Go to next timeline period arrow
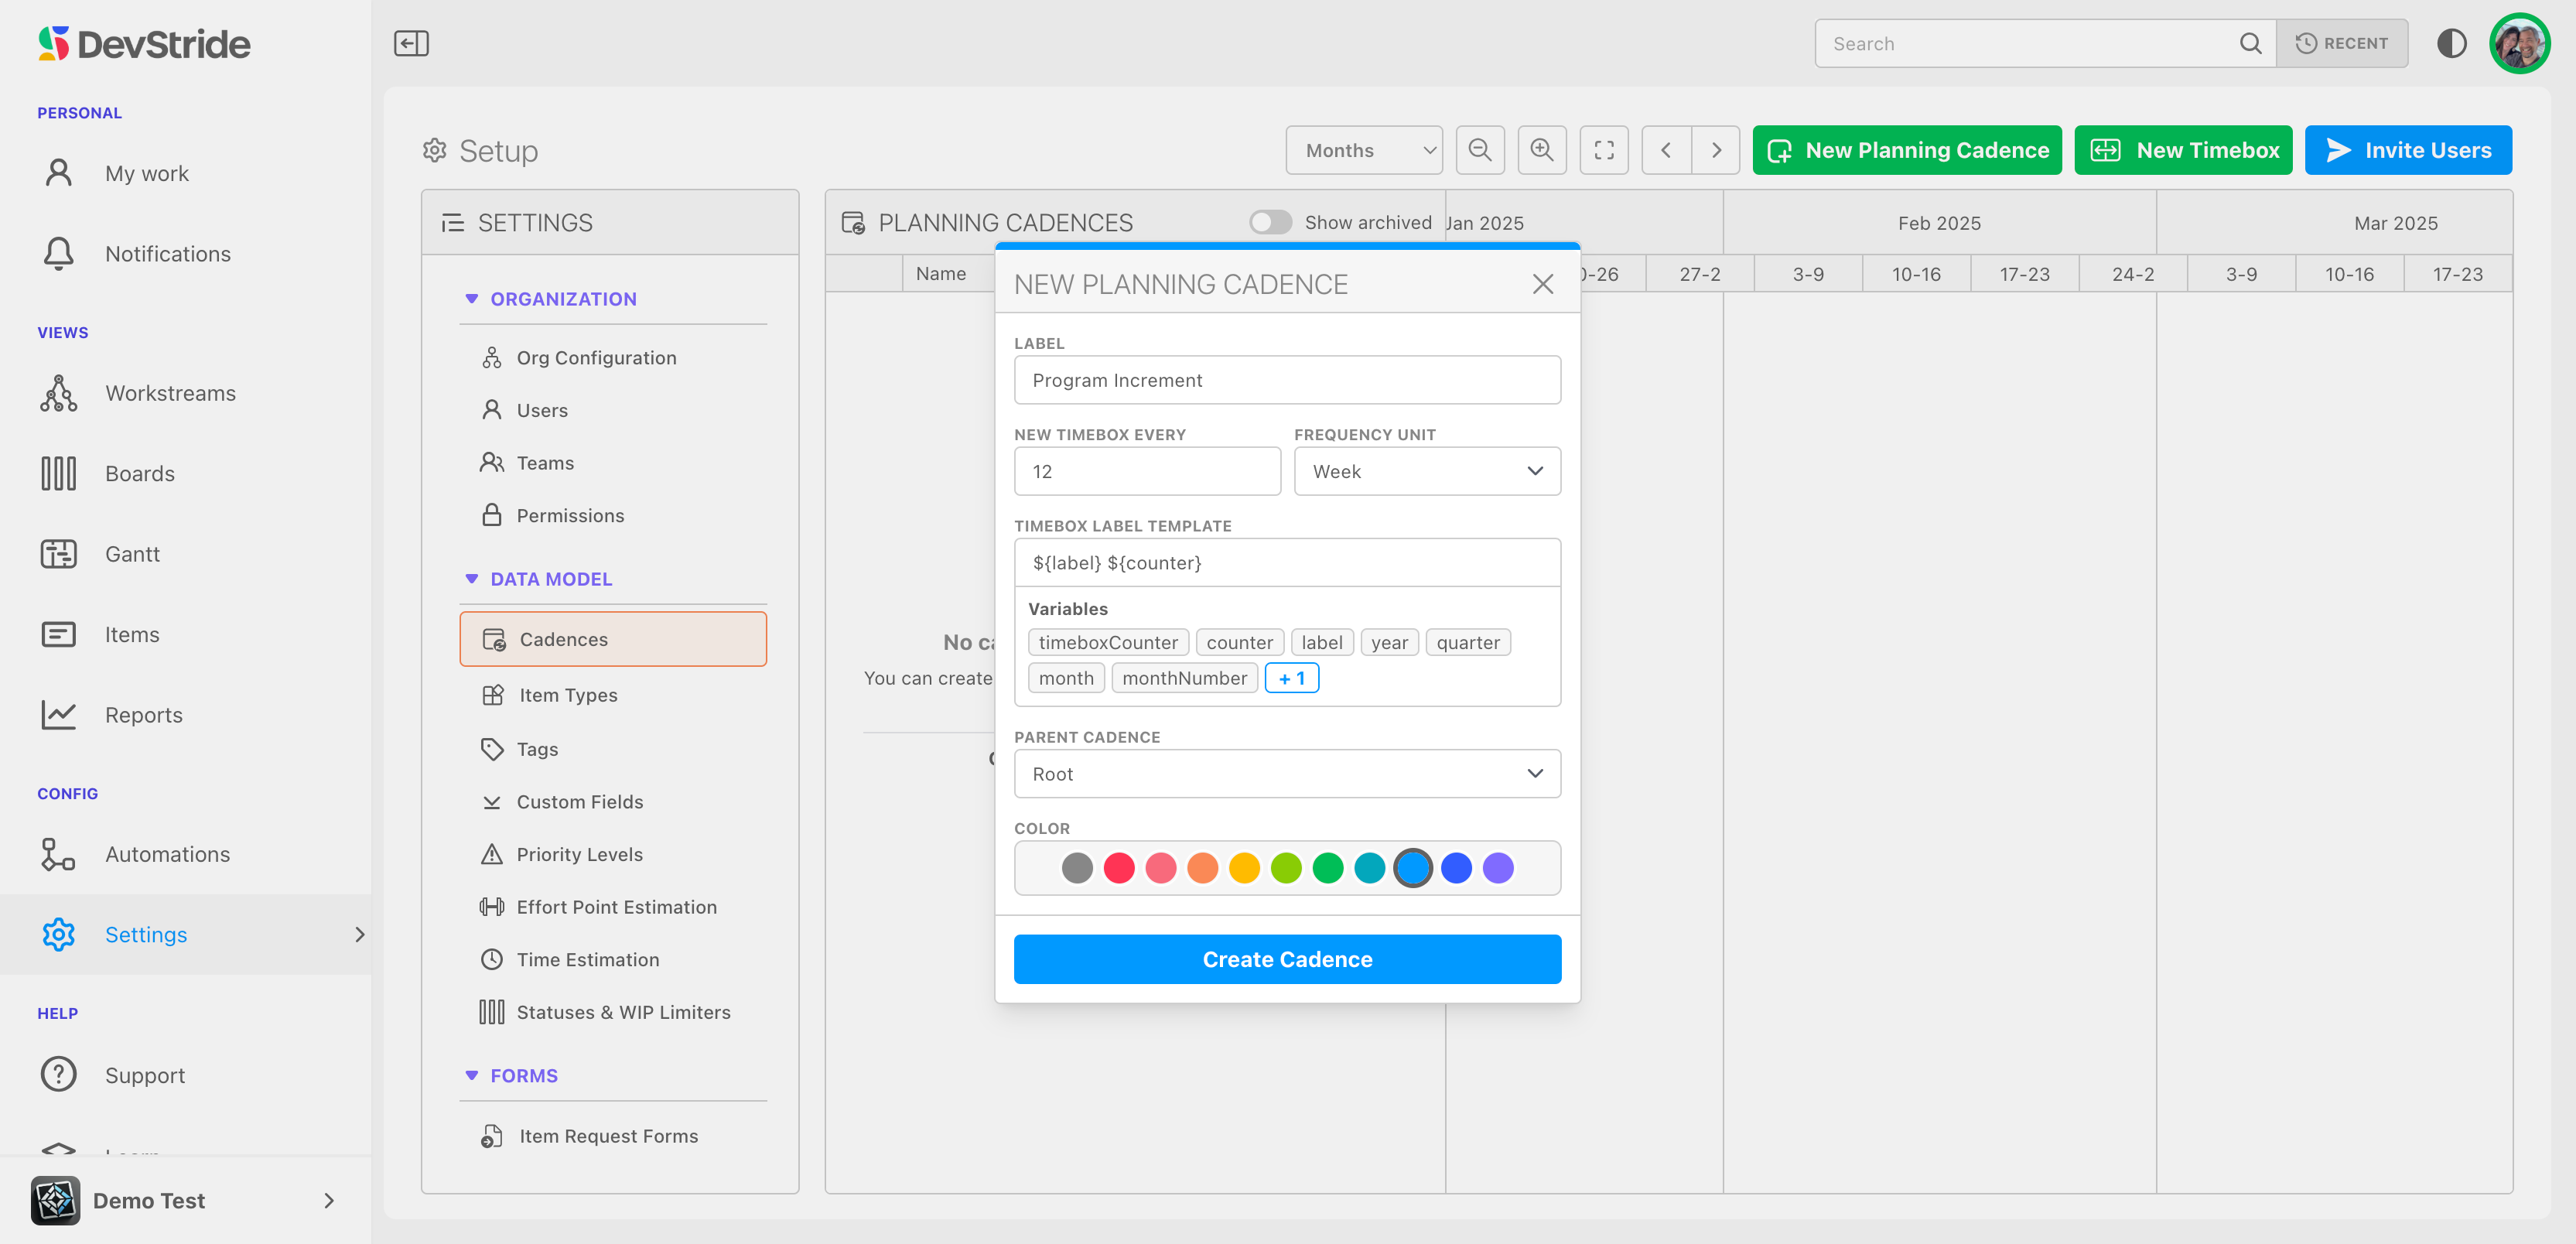Image resolution: width=2576 pixels, height=1244 pixels. pos(1716,150)
